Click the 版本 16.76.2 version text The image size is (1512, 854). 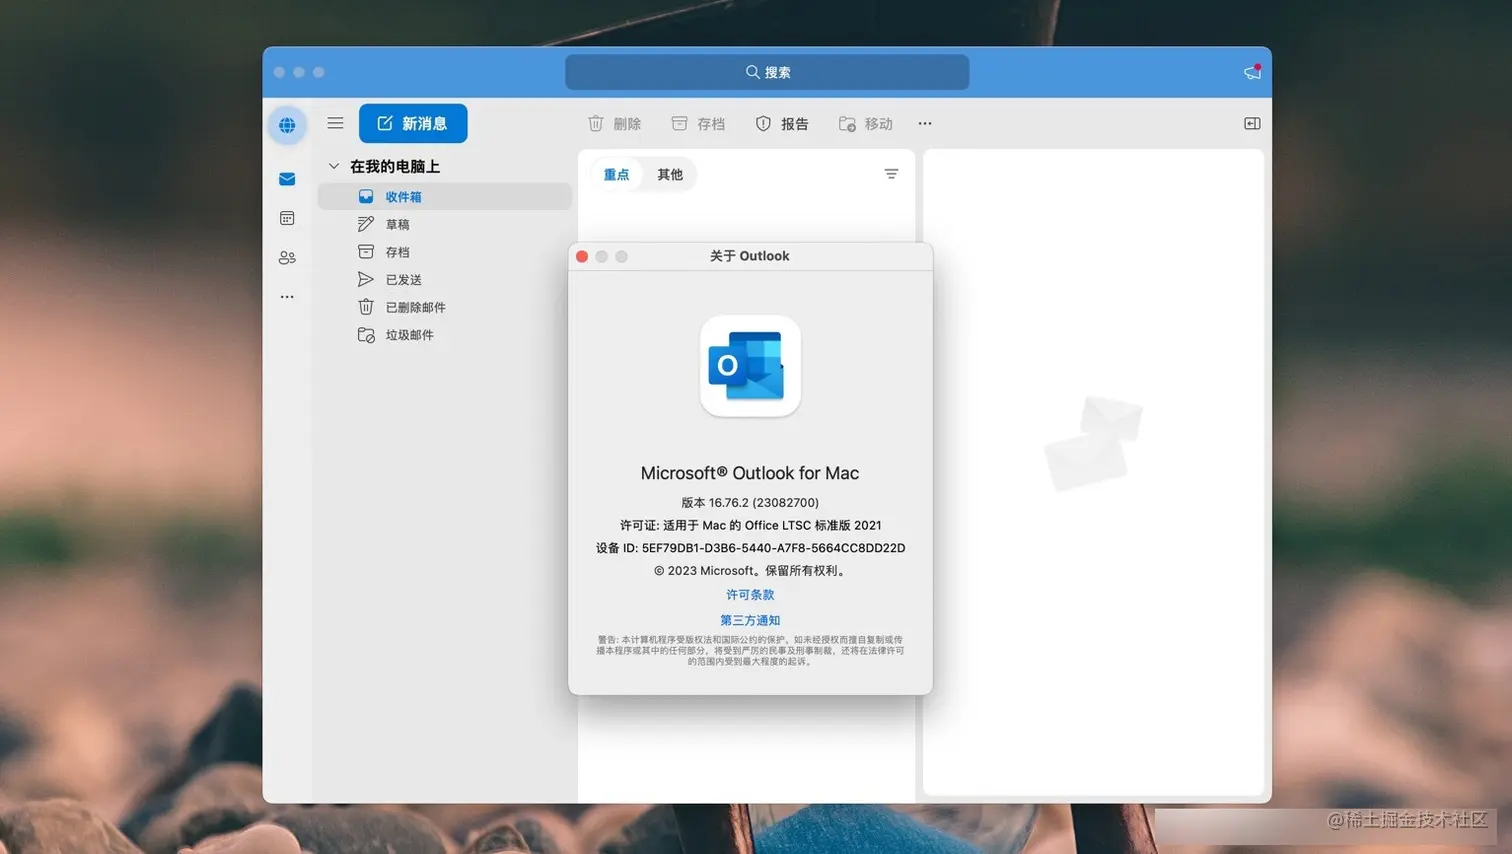[750, 502]
